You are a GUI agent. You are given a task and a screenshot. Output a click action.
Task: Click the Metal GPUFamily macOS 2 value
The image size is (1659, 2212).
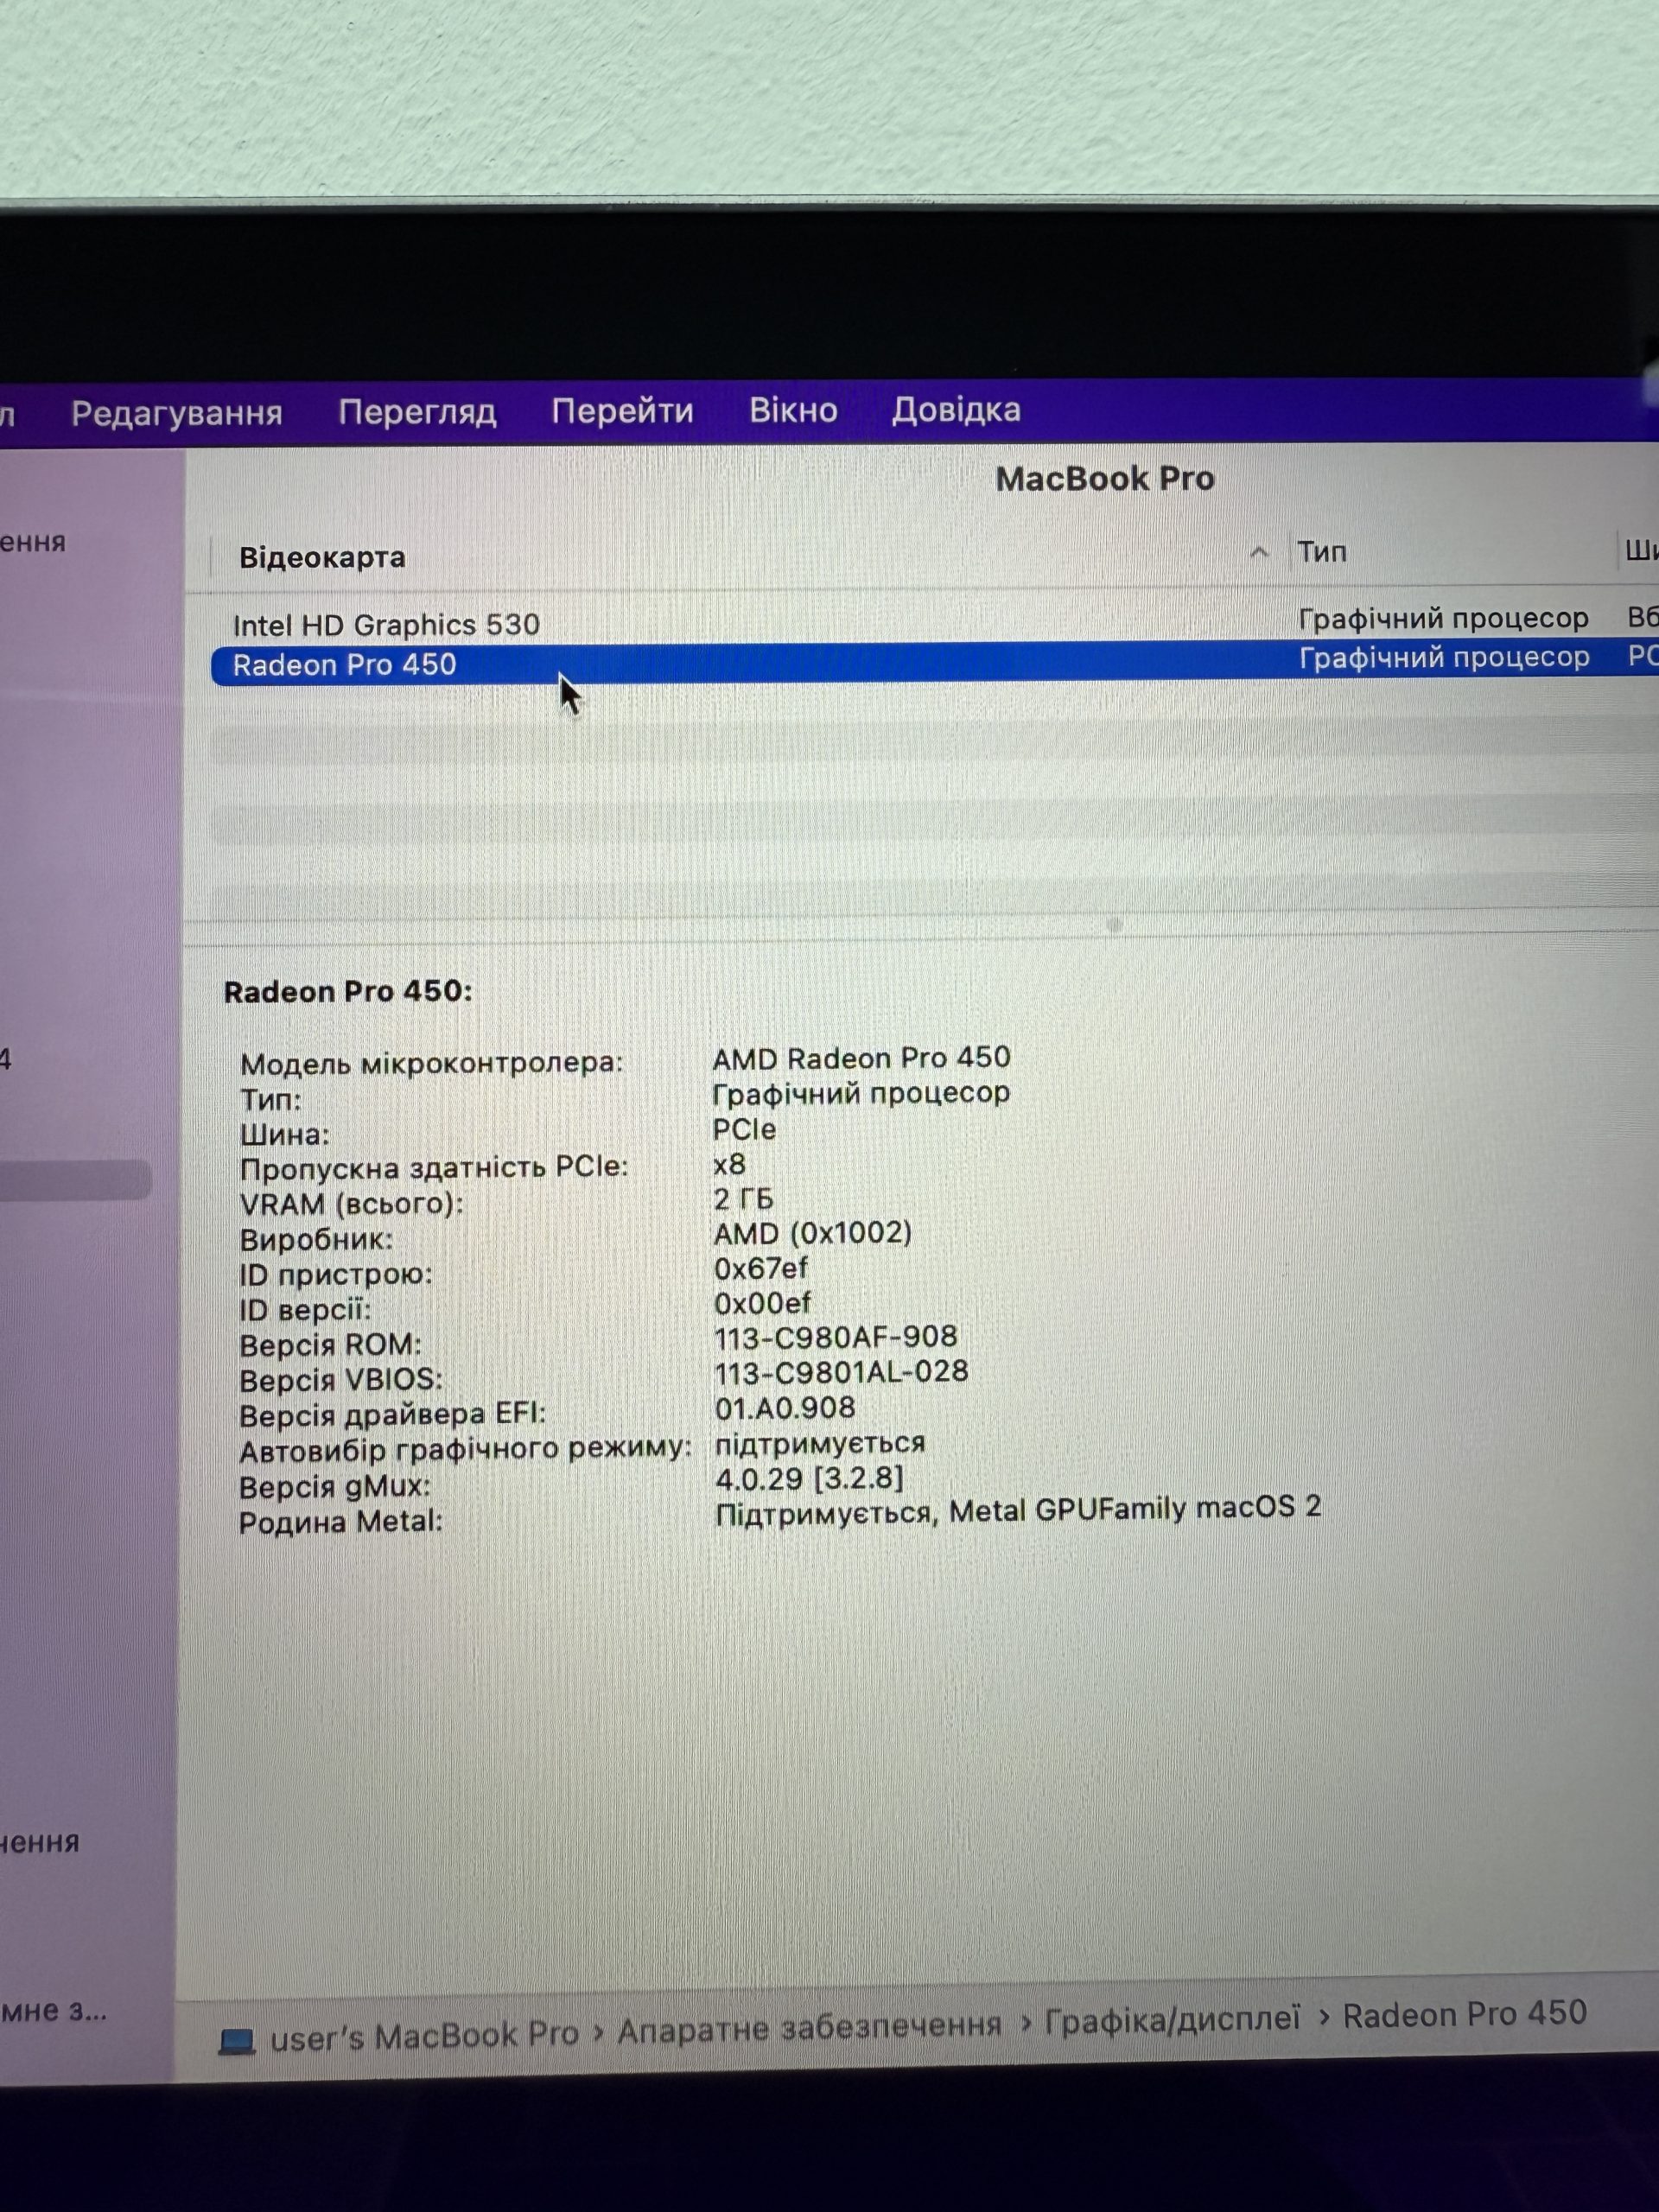click(x=1018, y=1510)
